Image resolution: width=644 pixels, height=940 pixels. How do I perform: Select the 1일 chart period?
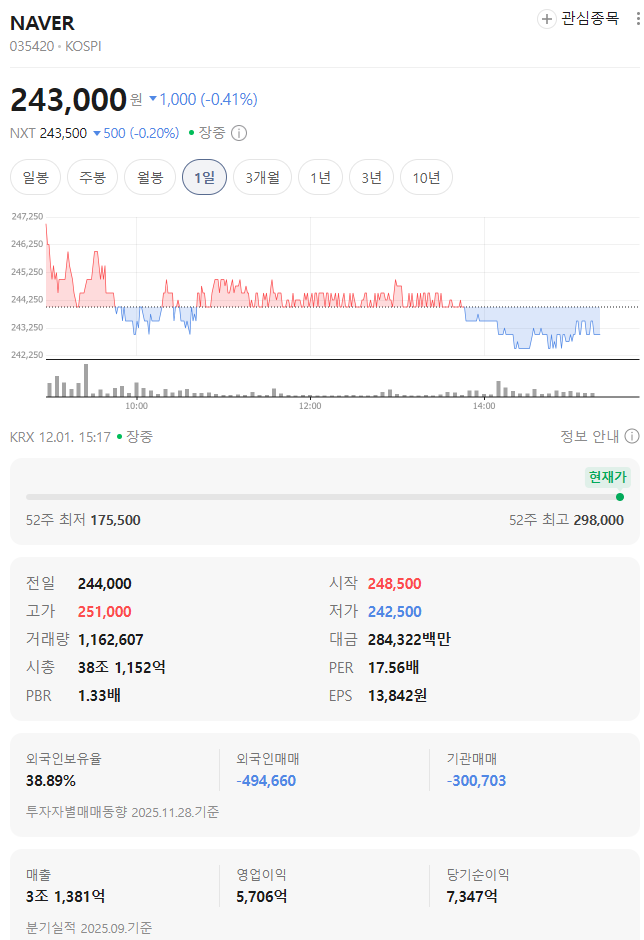pos(204,177)
